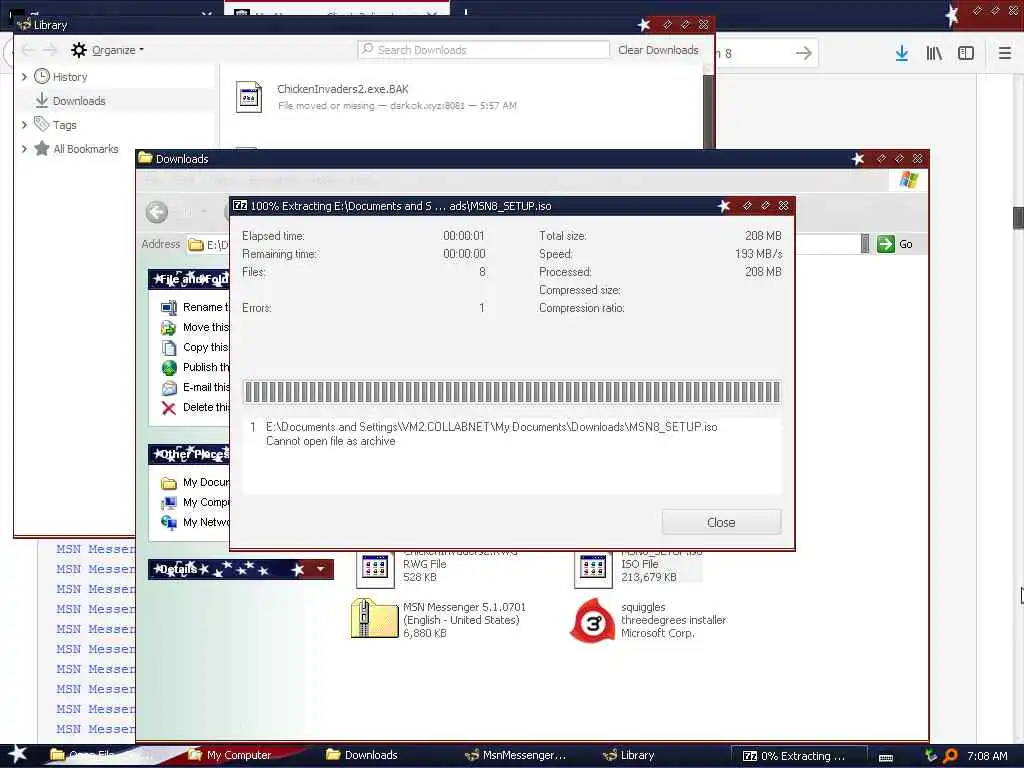Select squiggles threedegrees installer icon
The height and width of the screenshot is (768, 1024).
point(592,620)
